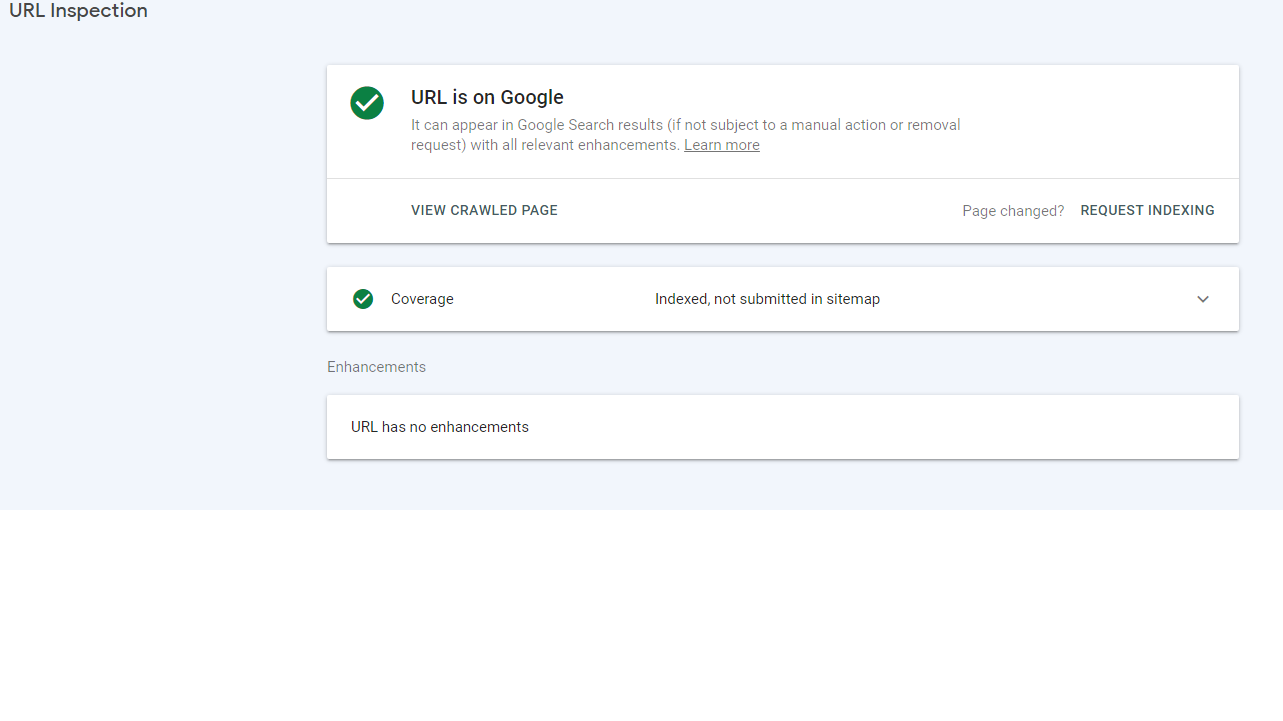Click the "URL has no enhancements" text

click(440, 427)
